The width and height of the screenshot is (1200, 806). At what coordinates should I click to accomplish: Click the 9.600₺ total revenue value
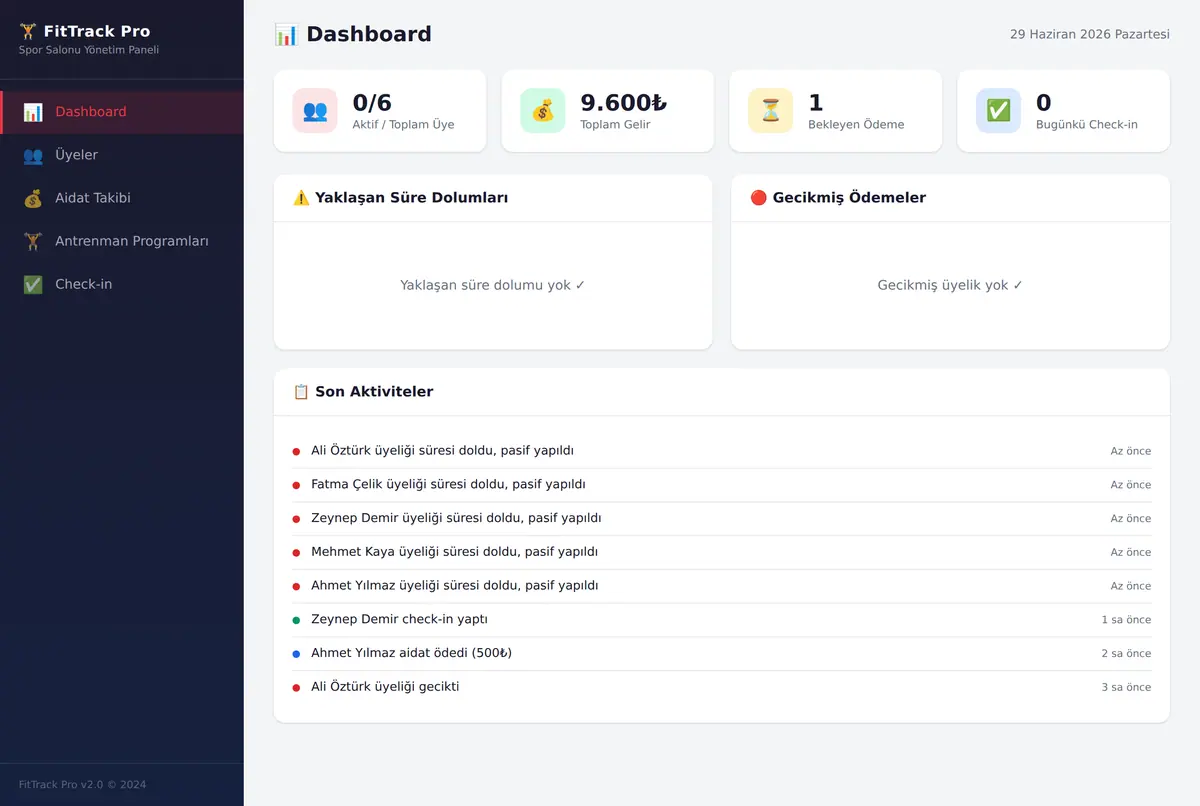[x=623, y=103]
